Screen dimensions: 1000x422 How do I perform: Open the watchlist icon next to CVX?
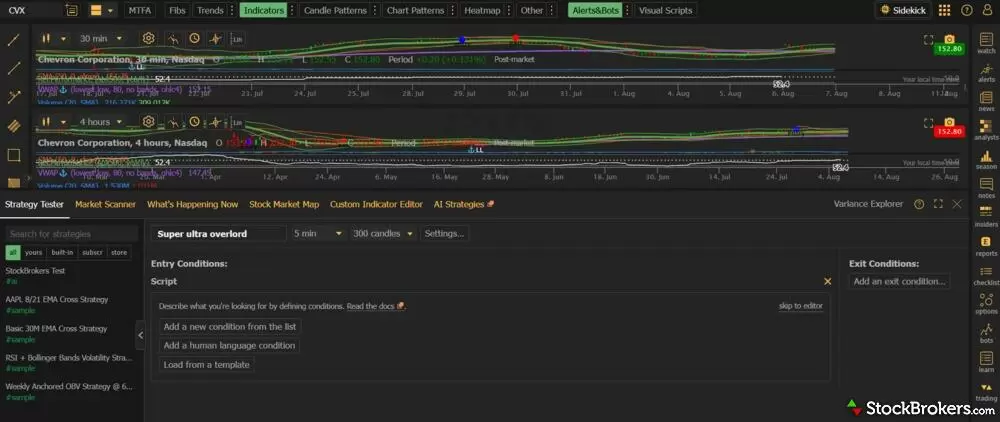(x=71, y=10)
